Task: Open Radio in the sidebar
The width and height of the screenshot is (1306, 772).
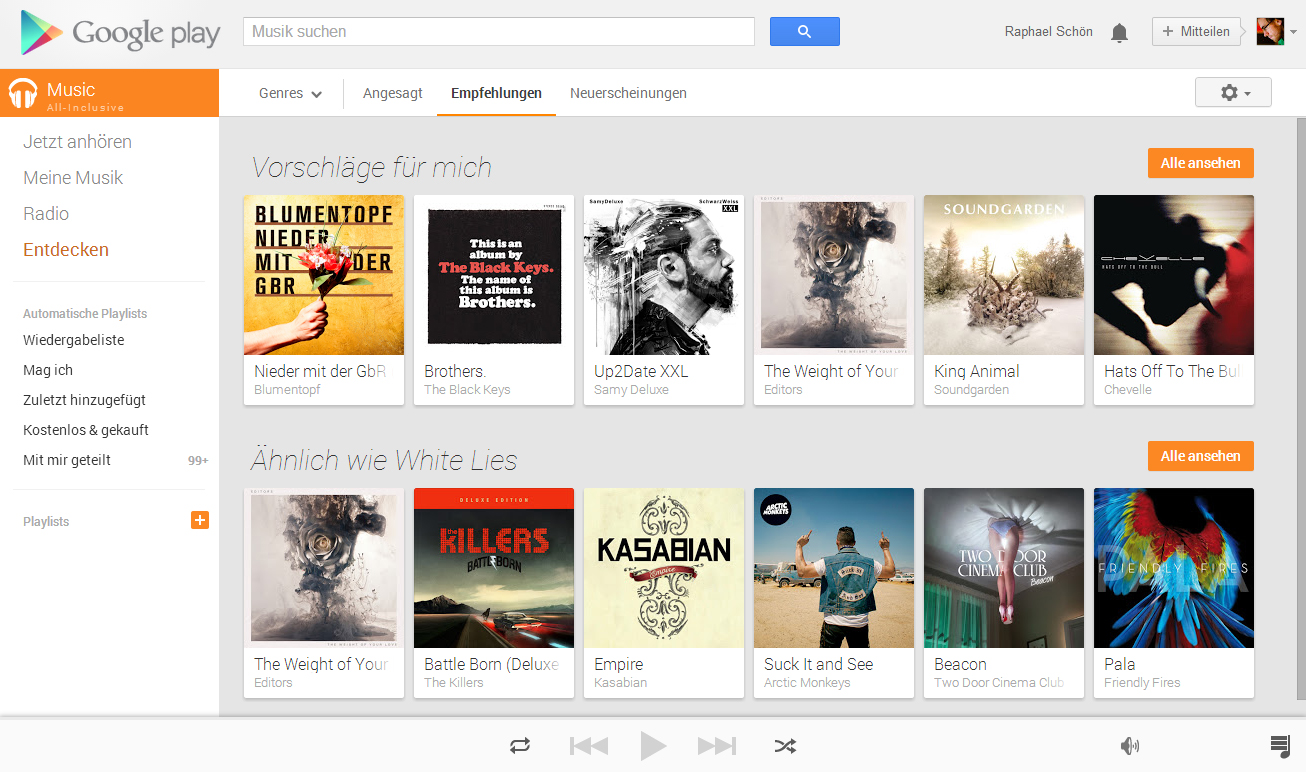Action: coord(46,214)
